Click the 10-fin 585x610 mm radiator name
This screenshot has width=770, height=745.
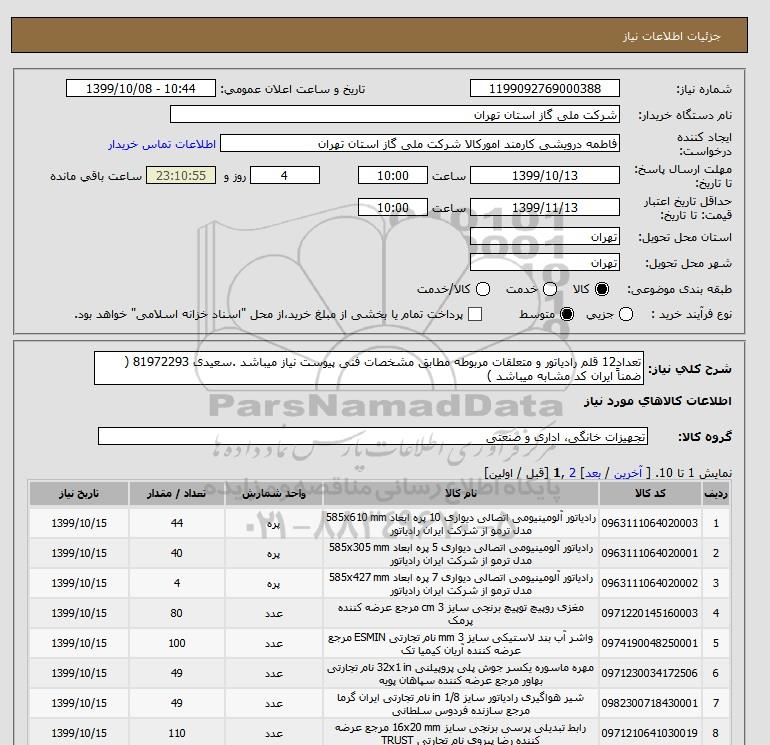[x=461, y=524]
